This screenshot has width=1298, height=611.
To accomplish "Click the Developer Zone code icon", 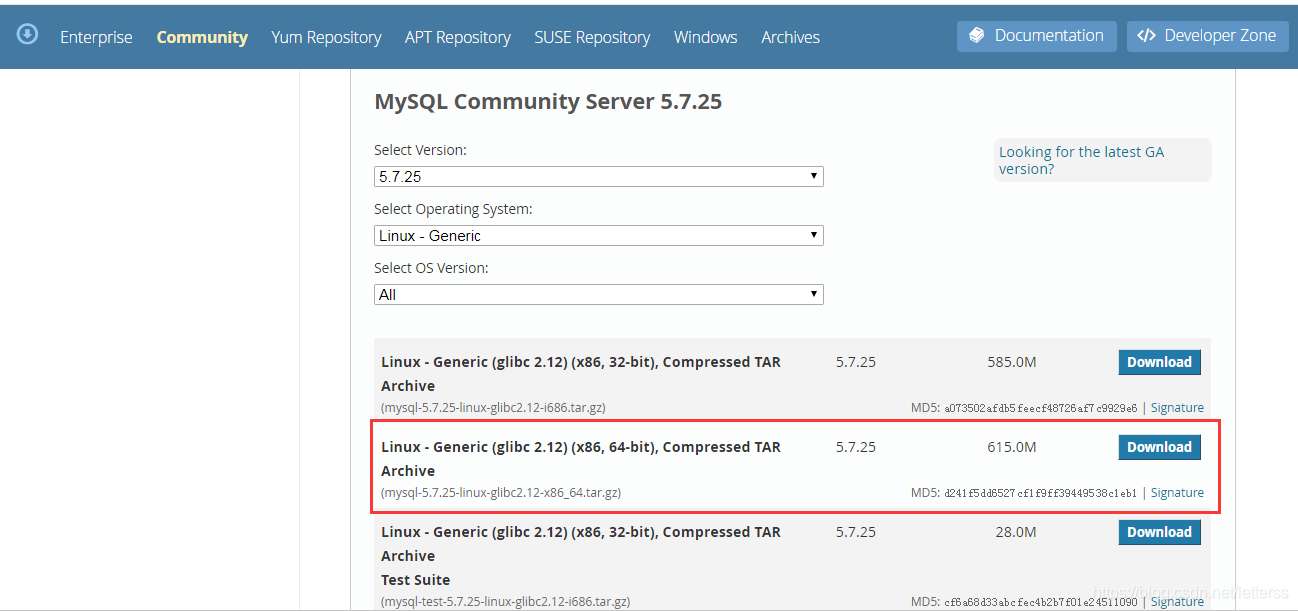I will 1147,36.
